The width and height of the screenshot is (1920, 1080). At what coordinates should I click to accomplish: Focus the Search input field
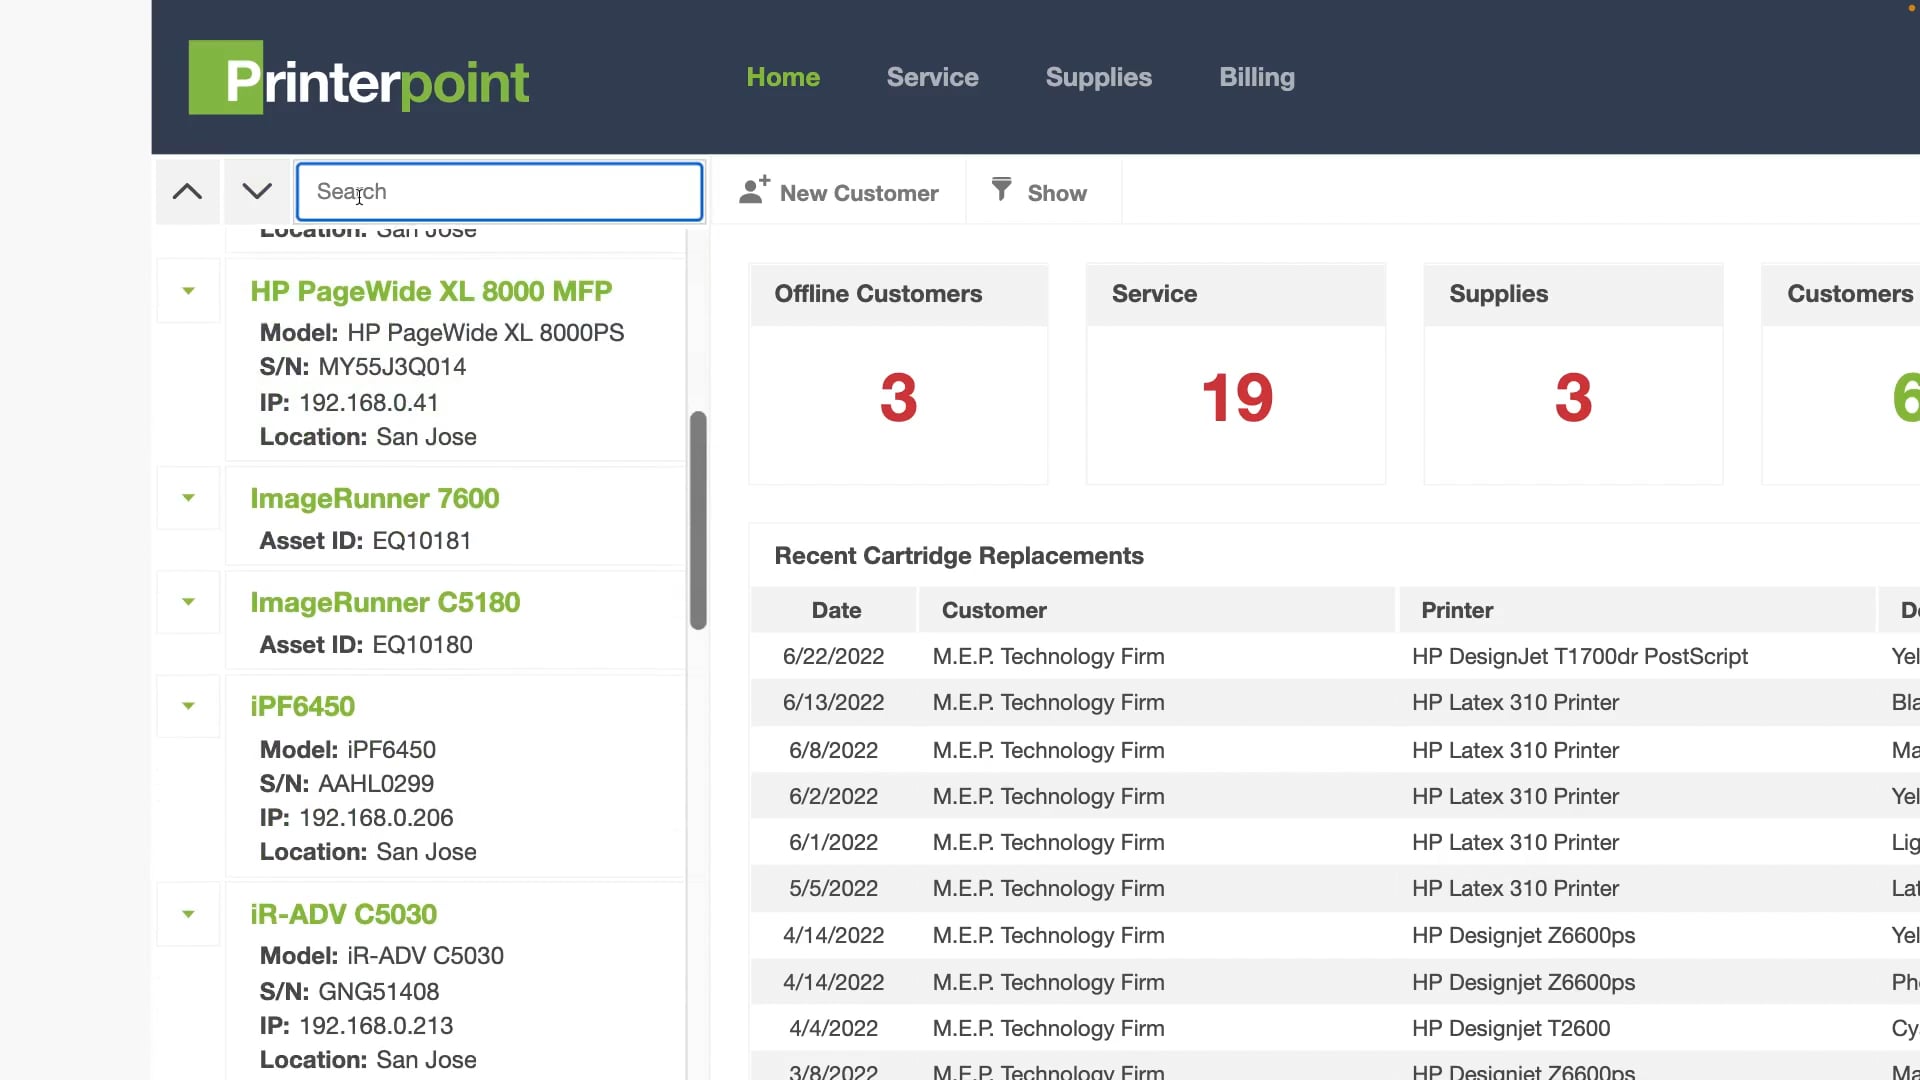tap(500, 192)
